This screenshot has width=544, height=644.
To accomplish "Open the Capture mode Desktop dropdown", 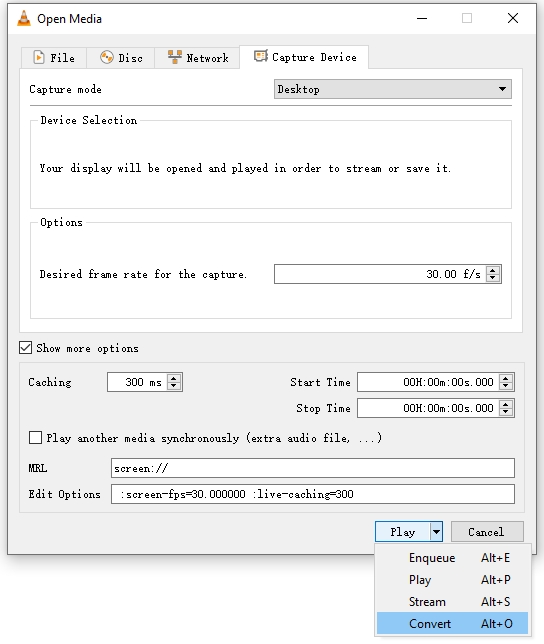I will (x=393, y=89).
